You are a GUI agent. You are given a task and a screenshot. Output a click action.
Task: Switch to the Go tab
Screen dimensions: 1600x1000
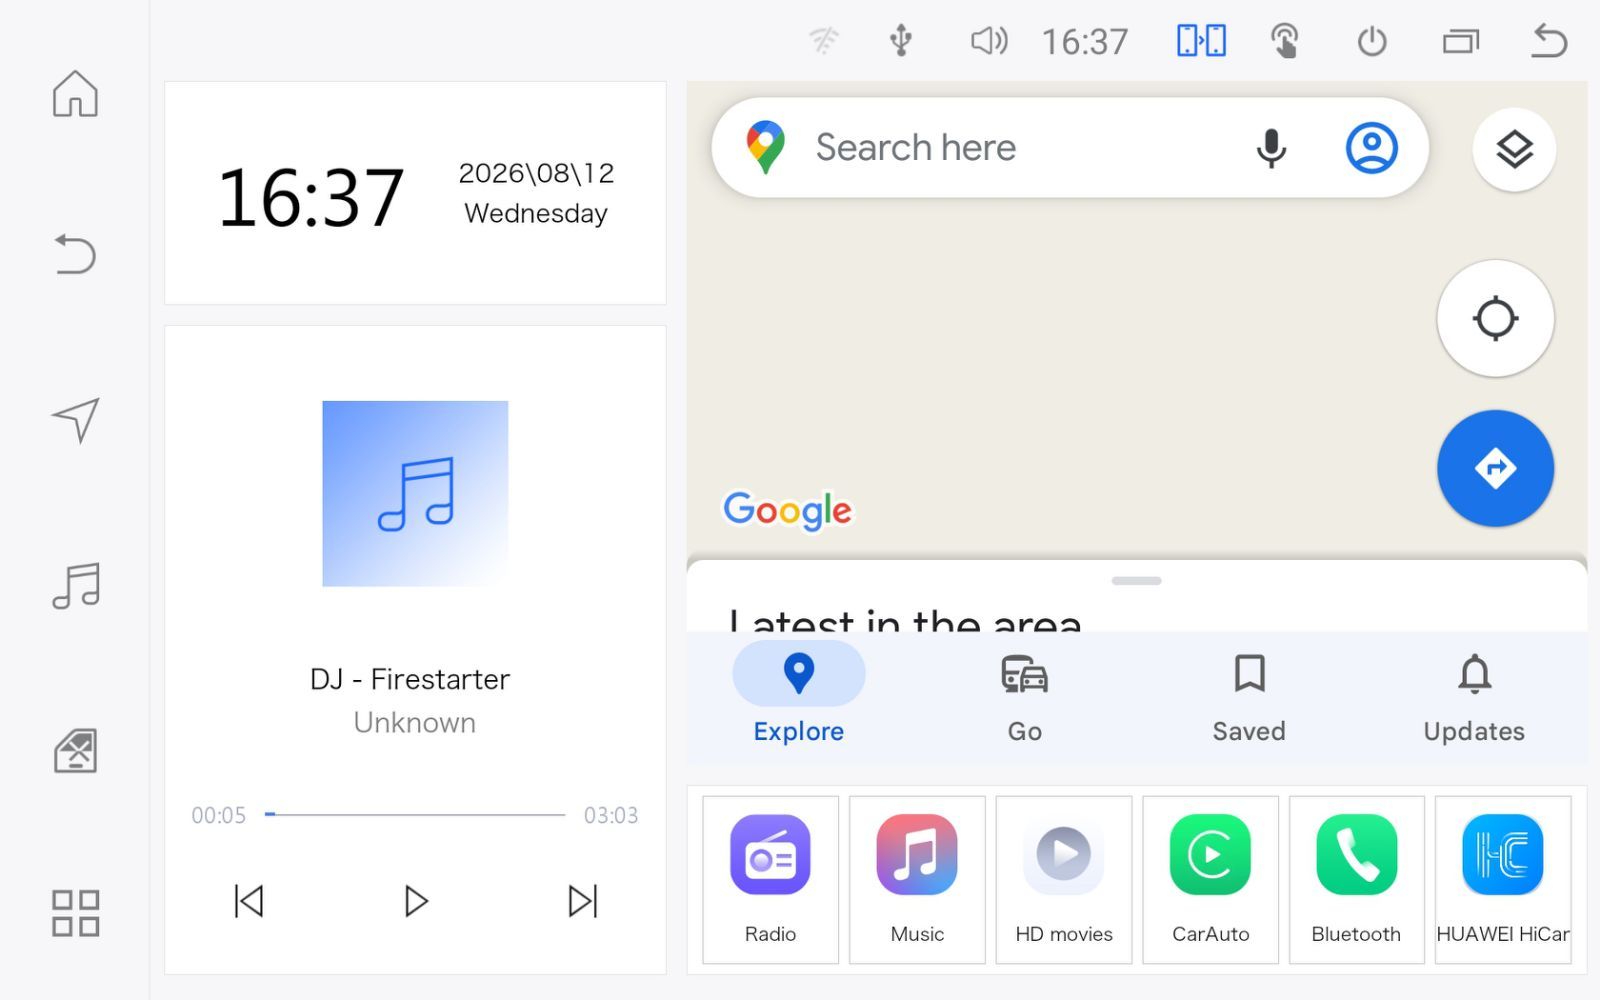click(1024, 699)
